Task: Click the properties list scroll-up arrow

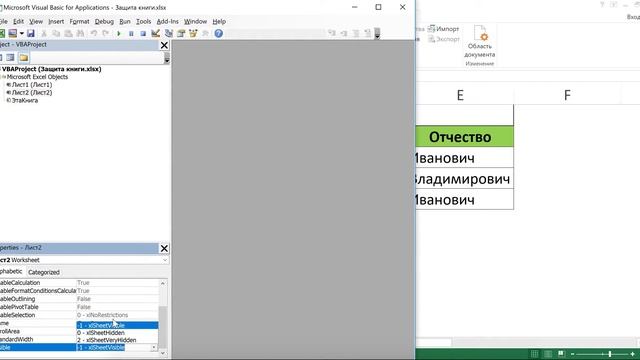Action: tap(163, 283)
